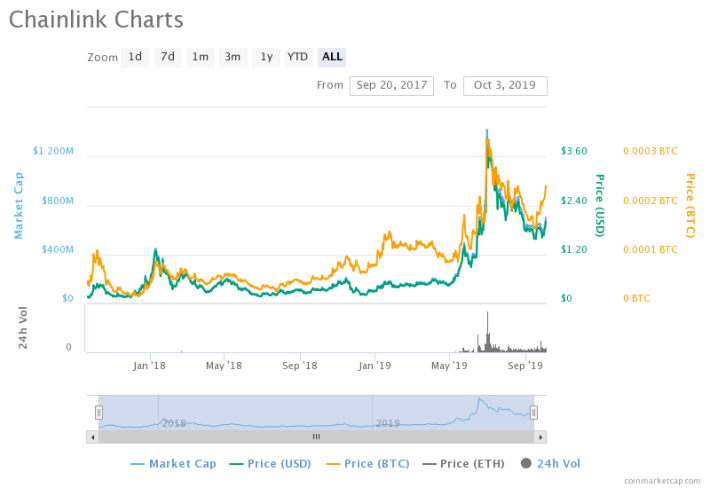Image resolution: width=710 pixels, height=488 pixels.
Task: Click the 2018 marker in navigator
Action: pos(174,424)
